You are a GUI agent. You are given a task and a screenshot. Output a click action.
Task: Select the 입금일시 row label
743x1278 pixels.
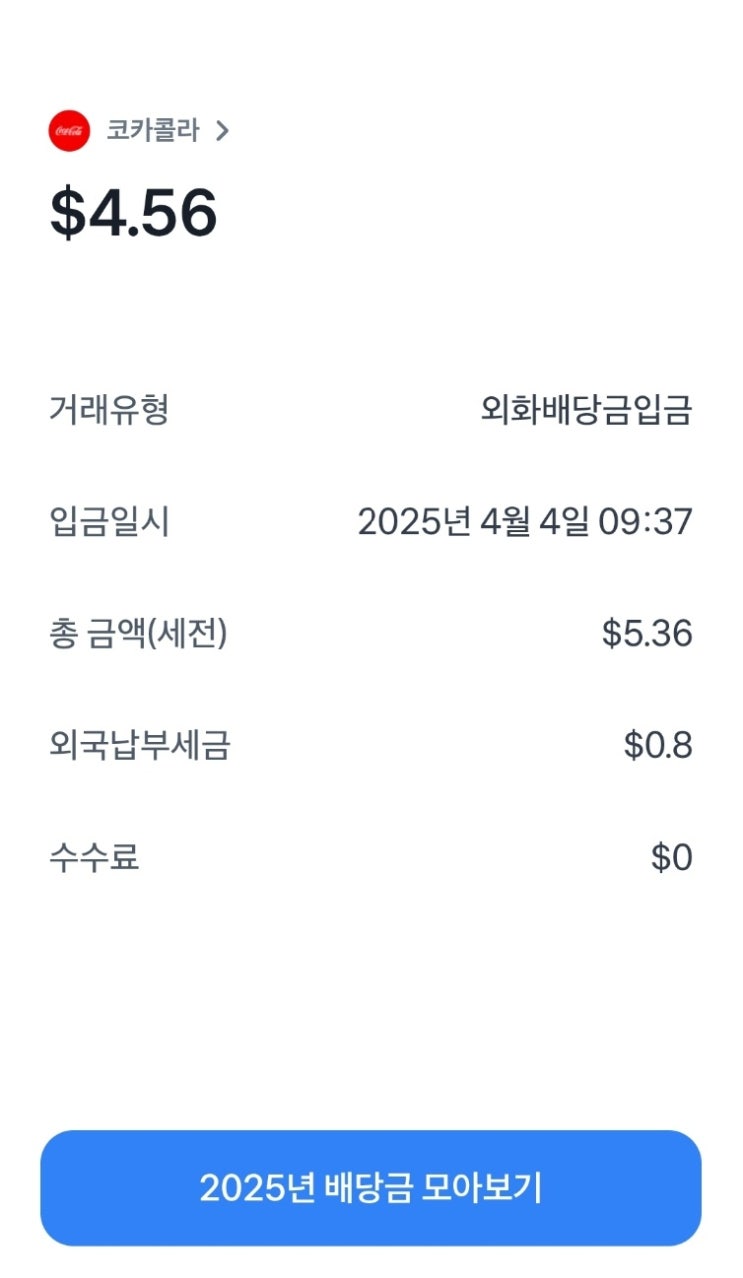point(109,522)
